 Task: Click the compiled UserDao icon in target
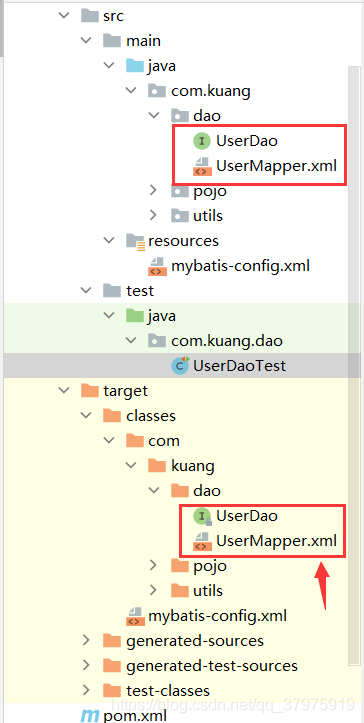(x=202, y=516)
